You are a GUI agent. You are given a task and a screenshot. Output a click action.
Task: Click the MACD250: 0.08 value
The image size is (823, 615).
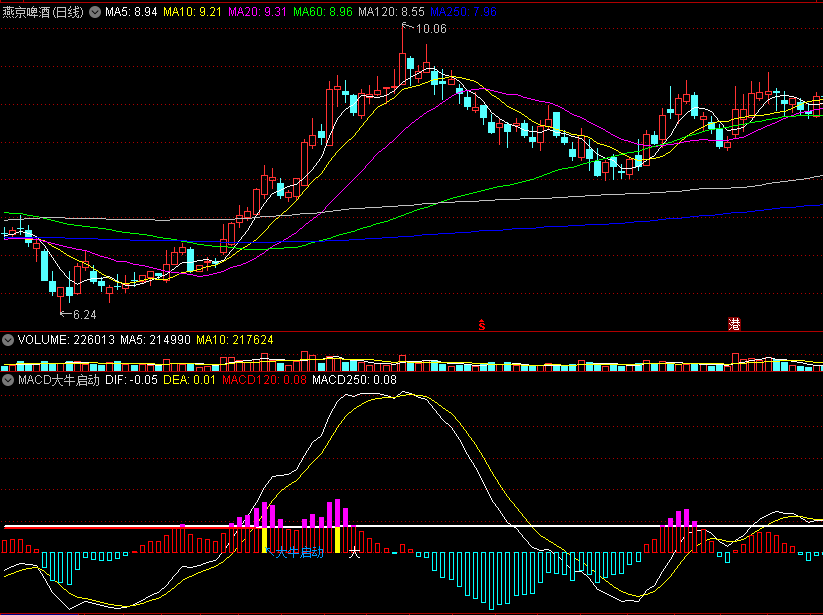[354, 380]
